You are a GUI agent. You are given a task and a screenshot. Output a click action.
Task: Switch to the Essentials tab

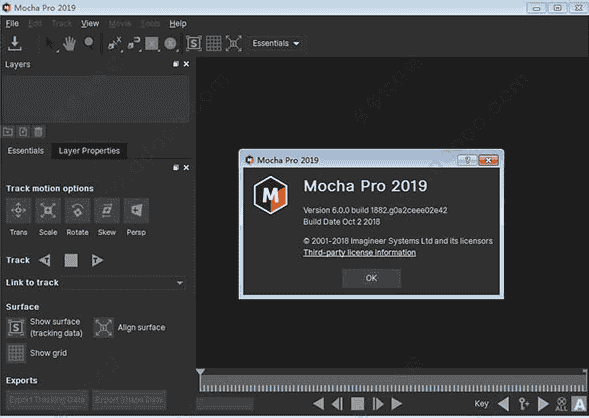pos(26,151)
